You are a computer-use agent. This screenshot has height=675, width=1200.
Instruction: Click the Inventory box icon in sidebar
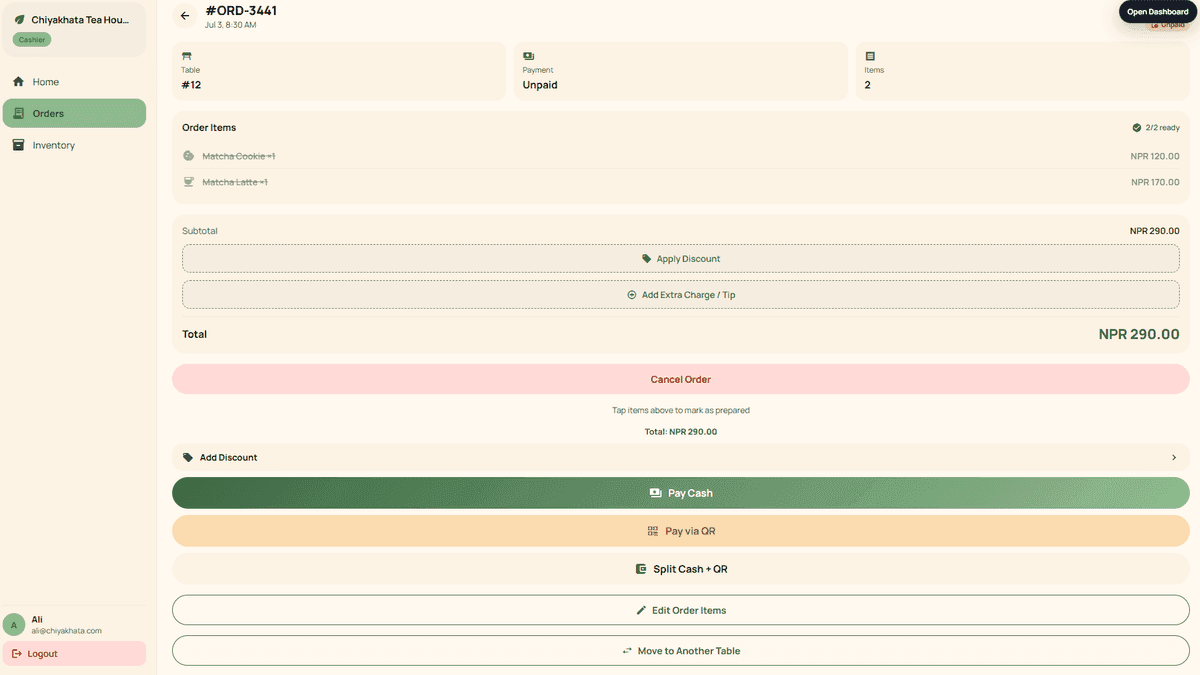coord(18,145)
